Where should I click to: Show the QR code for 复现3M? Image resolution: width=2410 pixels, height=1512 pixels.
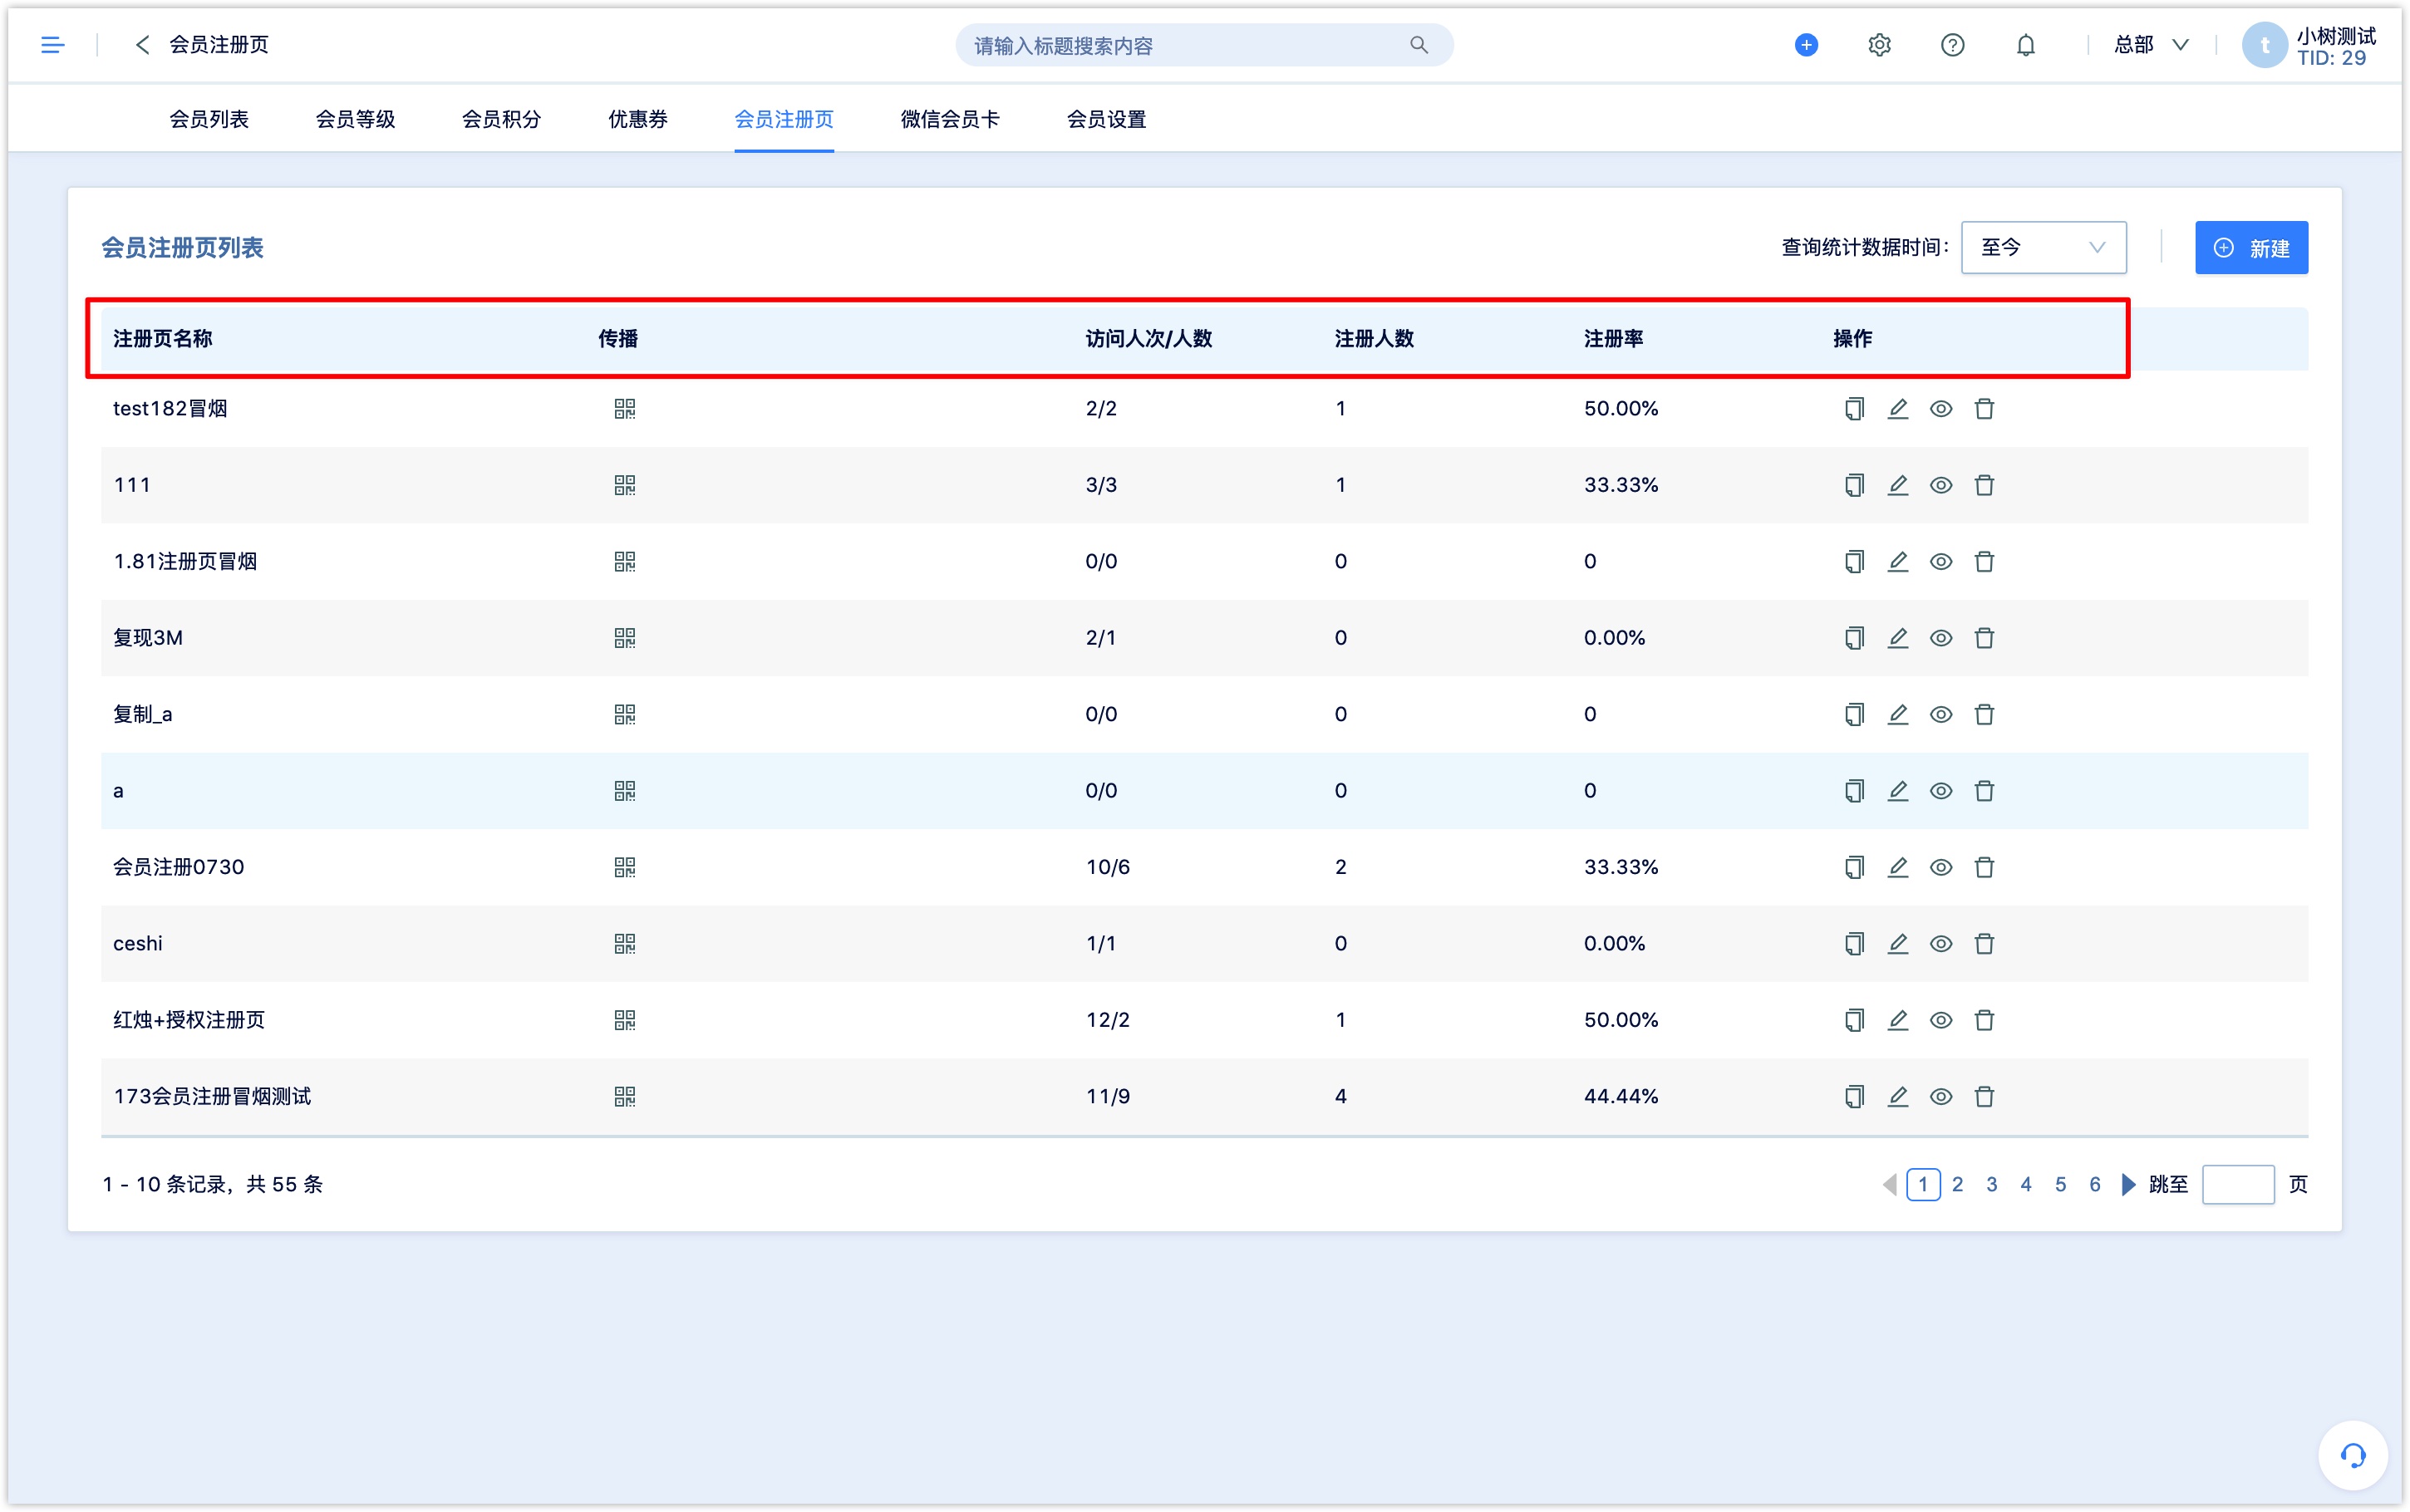click(x=624, y=638)
